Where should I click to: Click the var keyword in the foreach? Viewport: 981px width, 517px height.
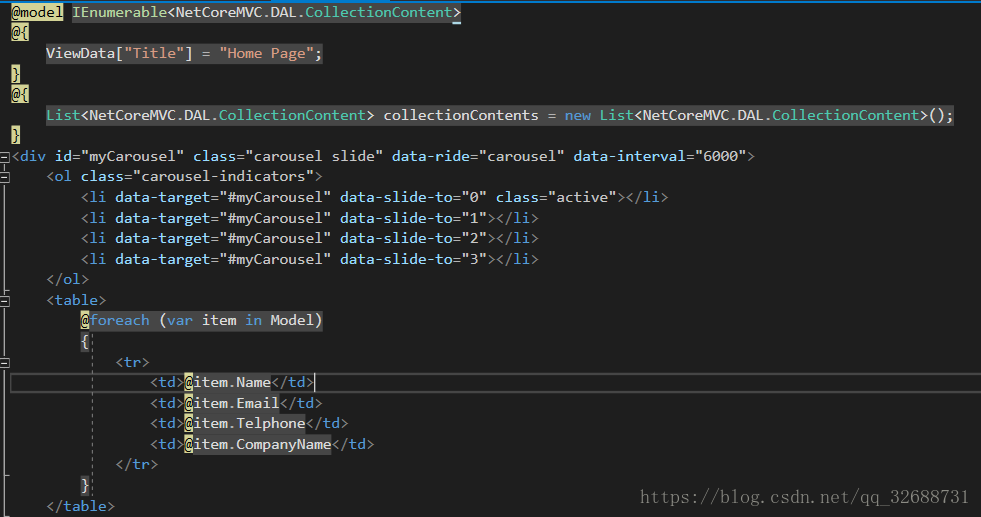(180, 320)
